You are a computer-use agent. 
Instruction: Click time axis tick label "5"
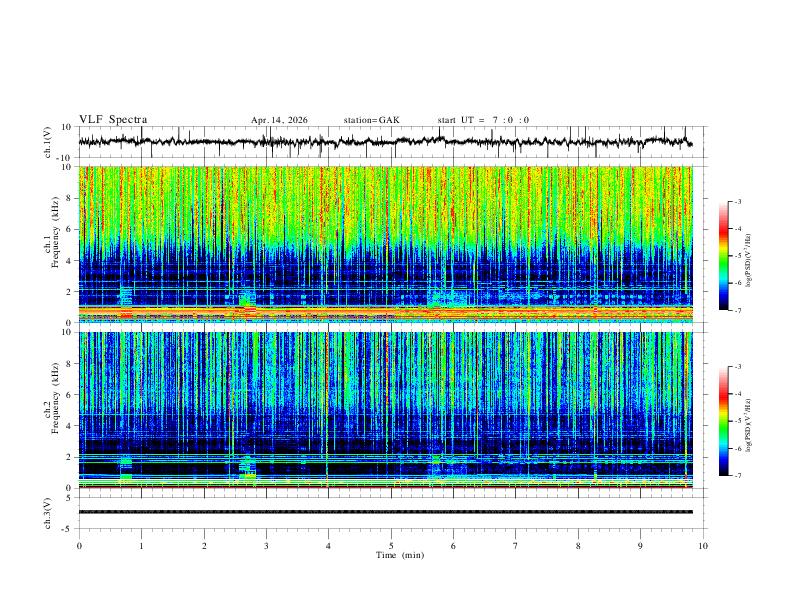391,546
